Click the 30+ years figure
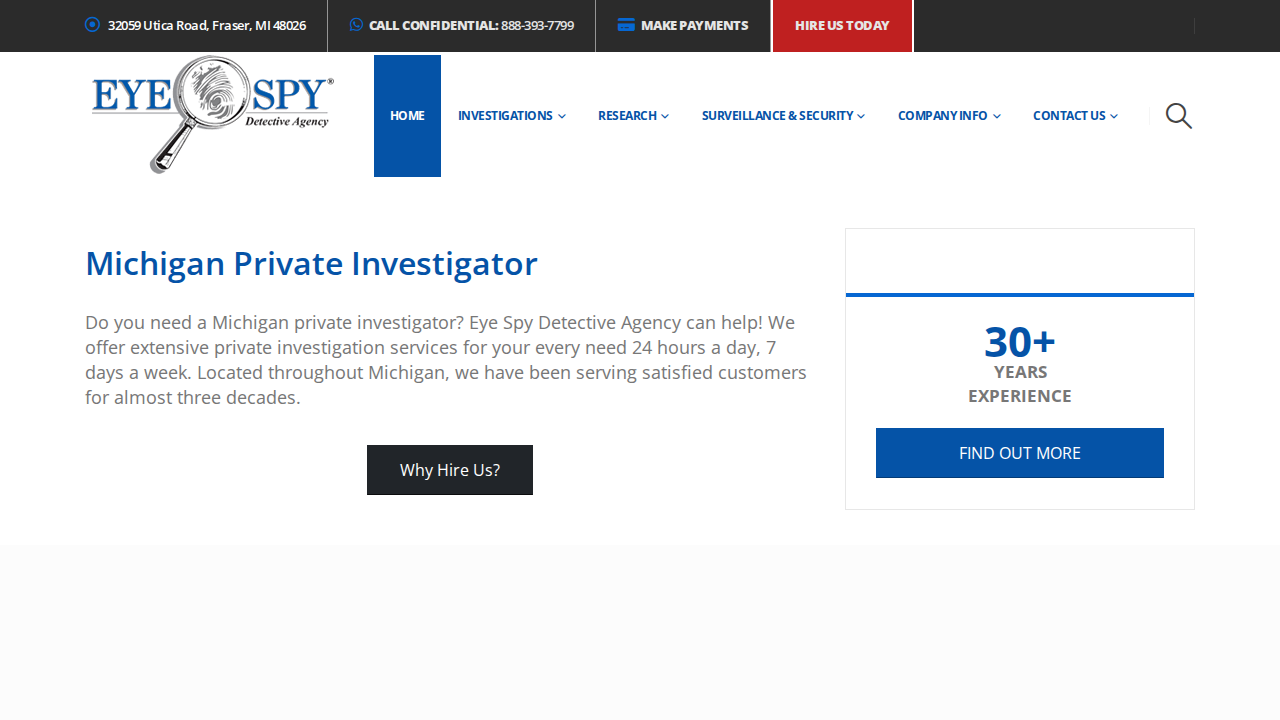The image size is (1280, 720). [x=1020, y=342]
